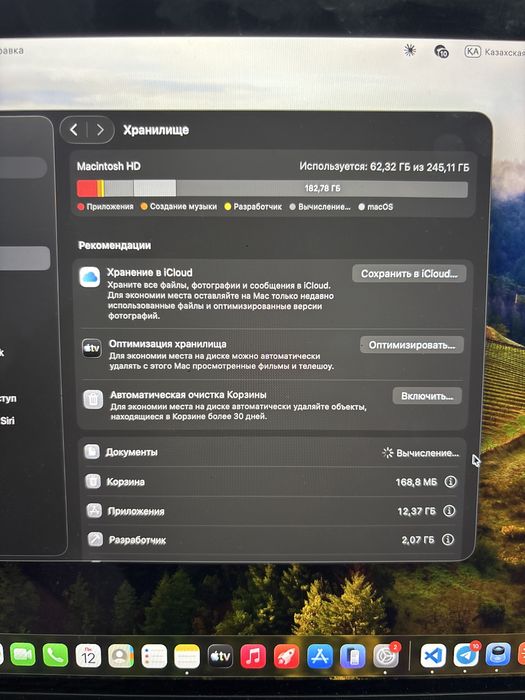Click the yellow Разработчик legend dot
This screenshot has height=700, width=525.
tap(228, 207)
